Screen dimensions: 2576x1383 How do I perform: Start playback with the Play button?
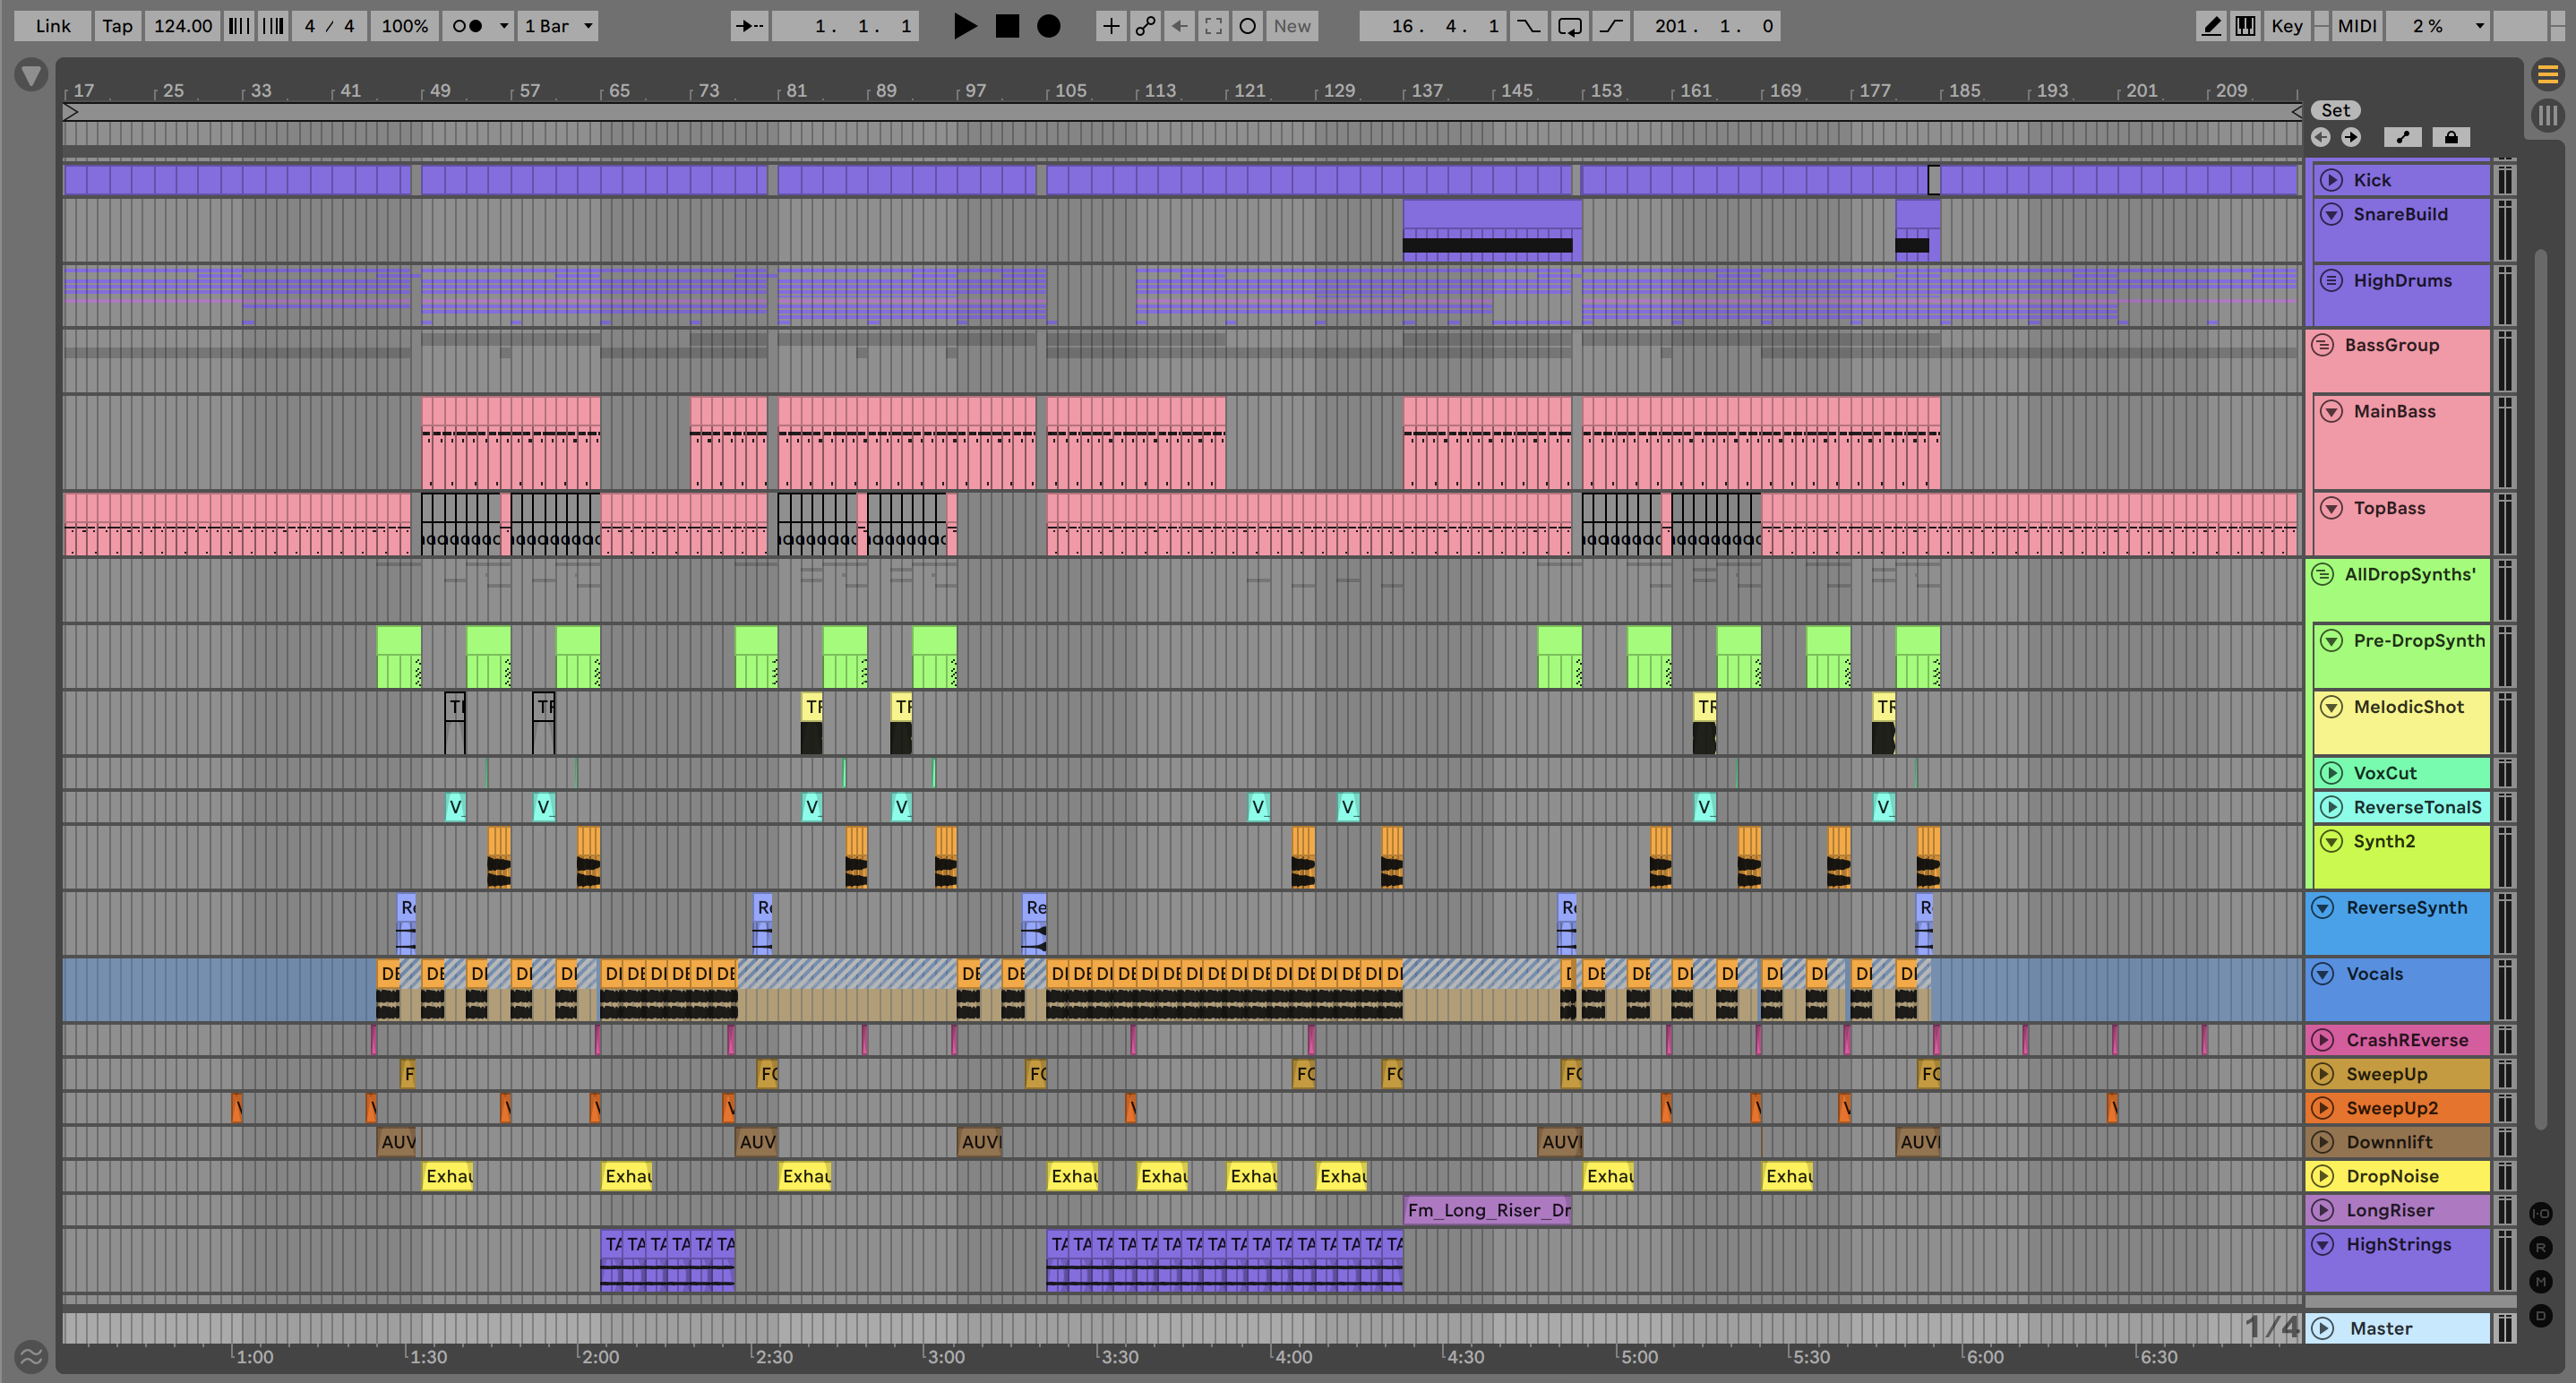(x=964, y=26)
